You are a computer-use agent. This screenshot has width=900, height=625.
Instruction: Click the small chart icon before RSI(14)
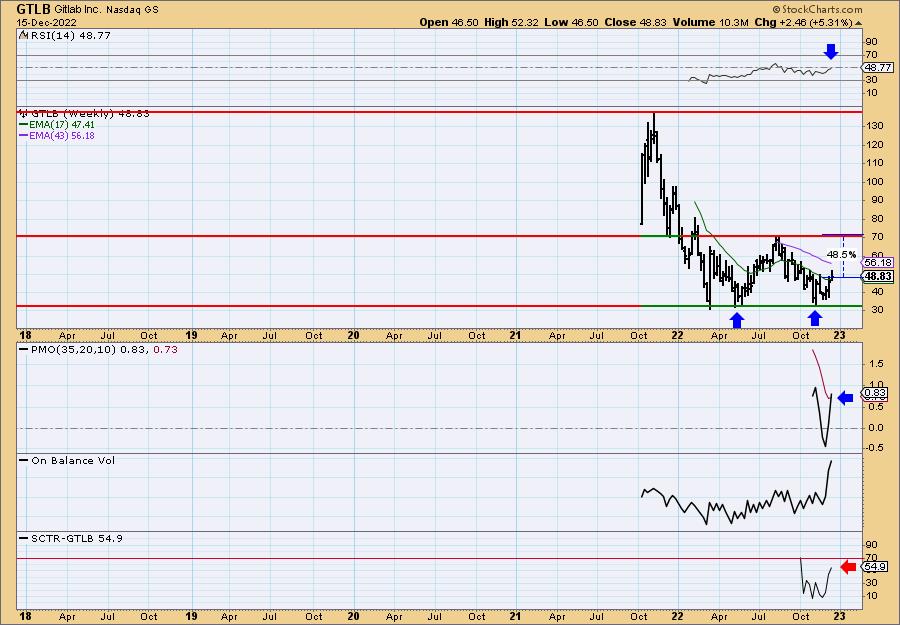[23, 35]
